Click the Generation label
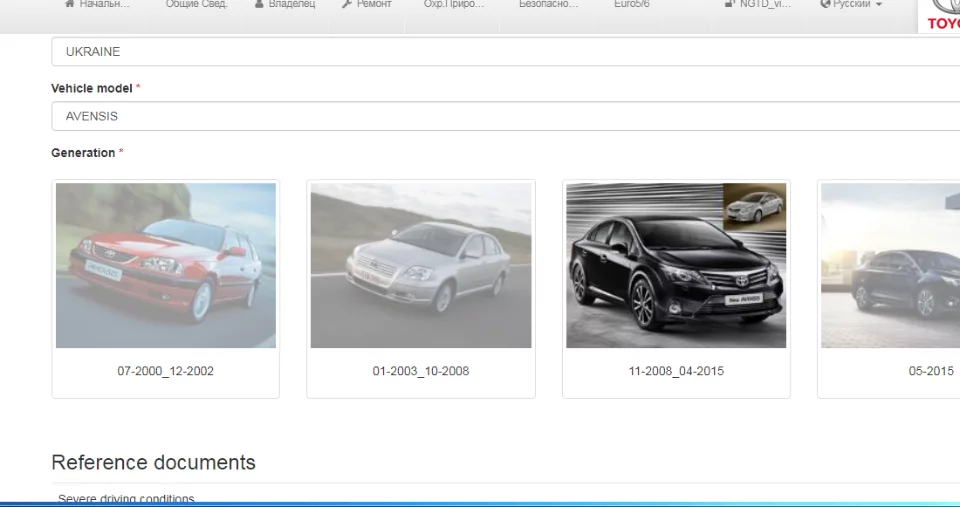 [83, 152]
